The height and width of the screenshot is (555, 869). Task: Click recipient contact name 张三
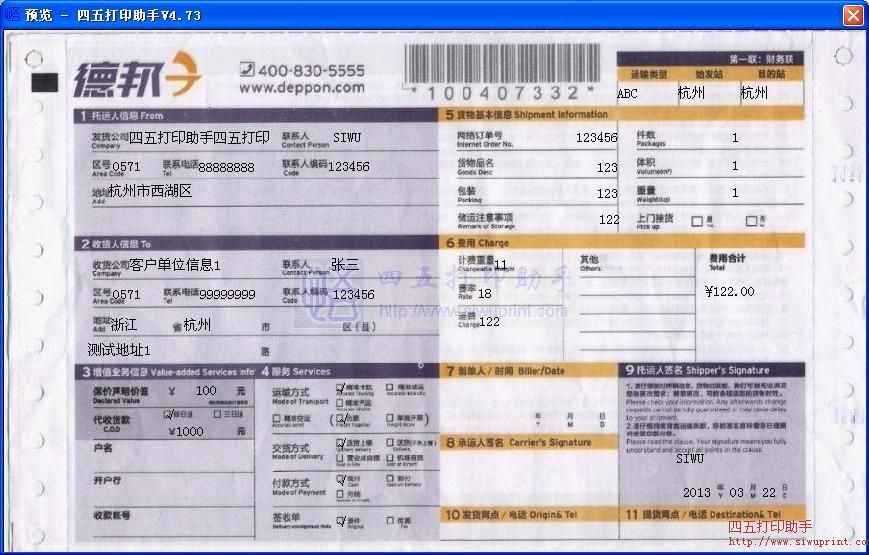point(345,264)
